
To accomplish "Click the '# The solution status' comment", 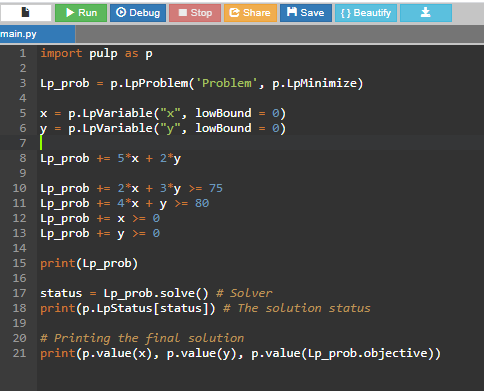I will 297,308.
